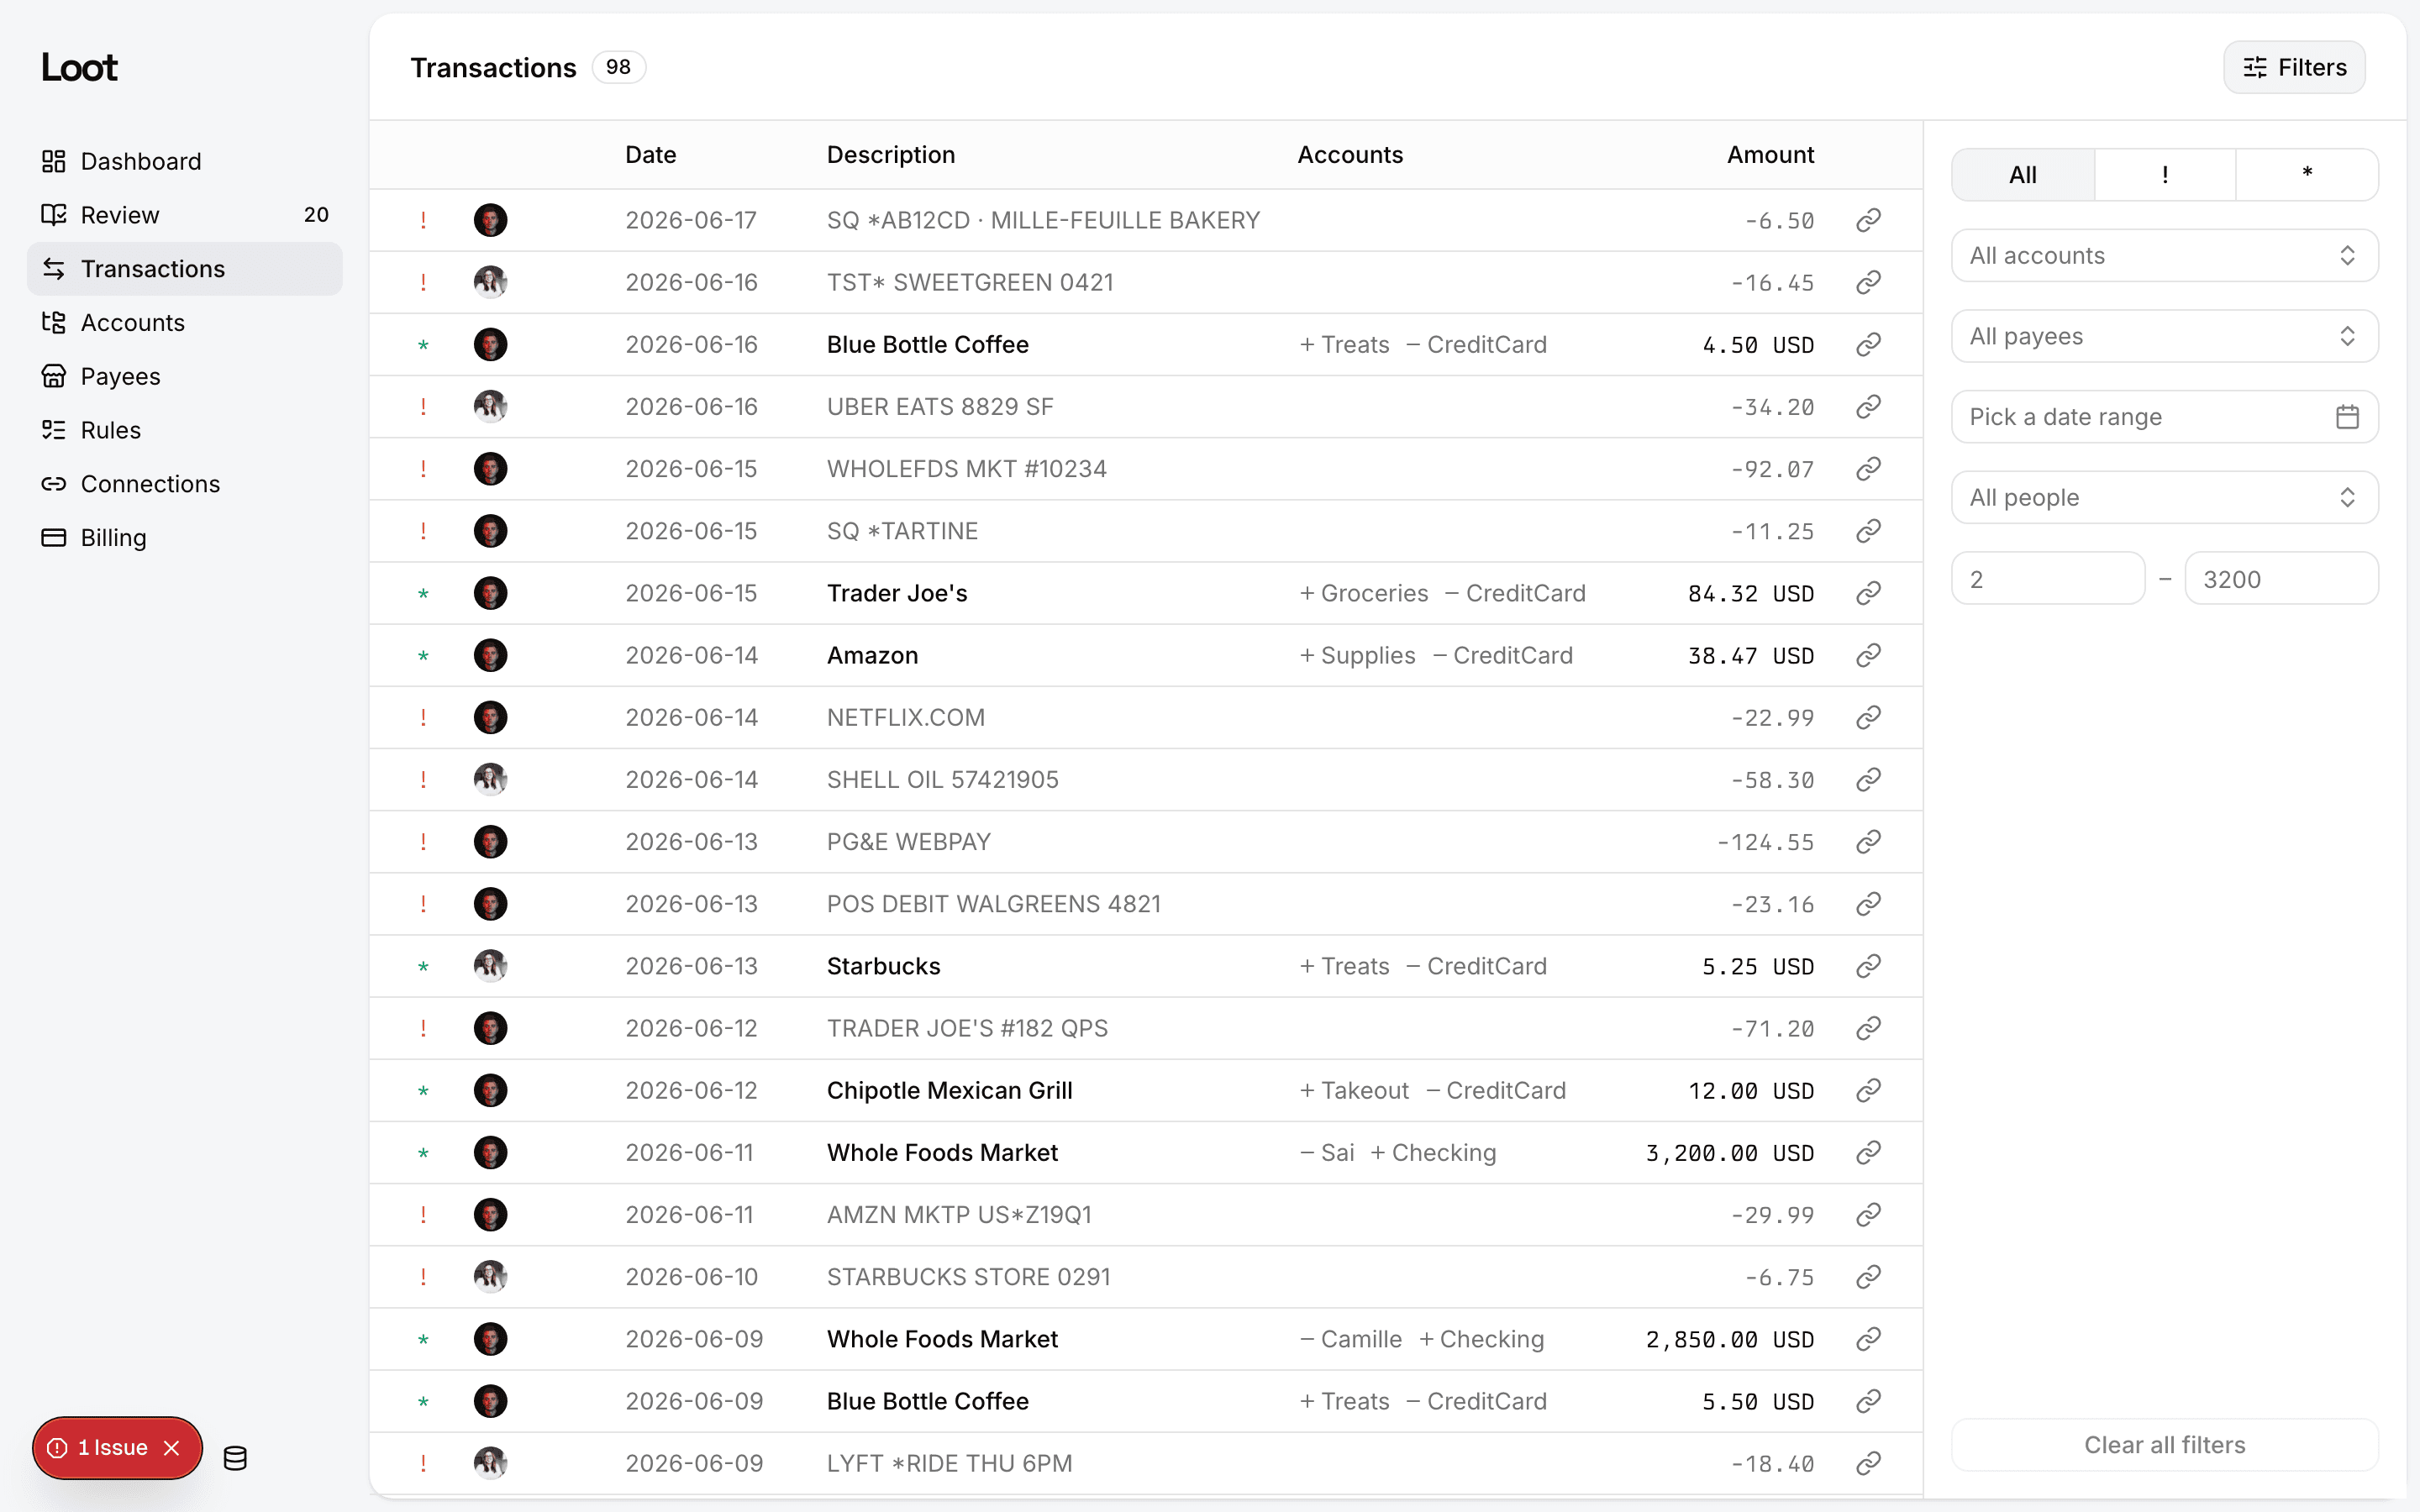This screenshot has width=2420, height=1512.
Task: Click link icon for POS DEBIT WALGREENS 4821
Action: (x=1868, y=904)
